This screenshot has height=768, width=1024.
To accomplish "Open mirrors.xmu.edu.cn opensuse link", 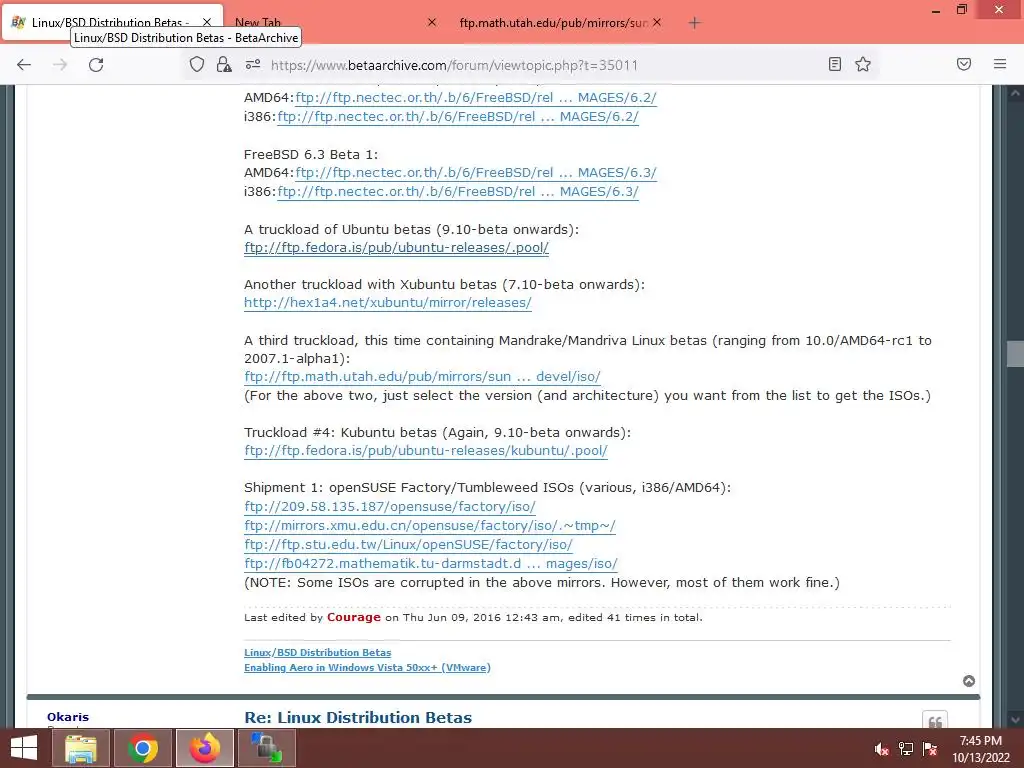I will (x=430, y=525).
